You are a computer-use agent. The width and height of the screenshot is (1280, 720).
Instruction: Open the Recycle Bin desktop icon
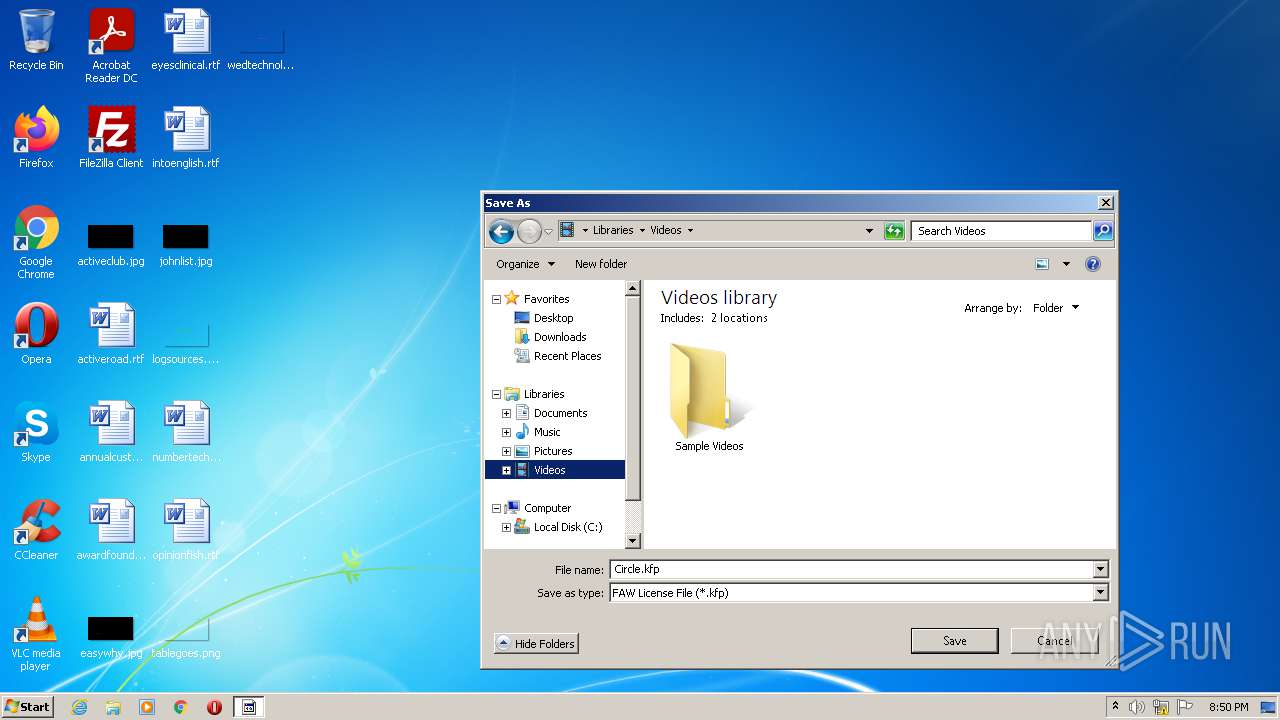[36, 41]
